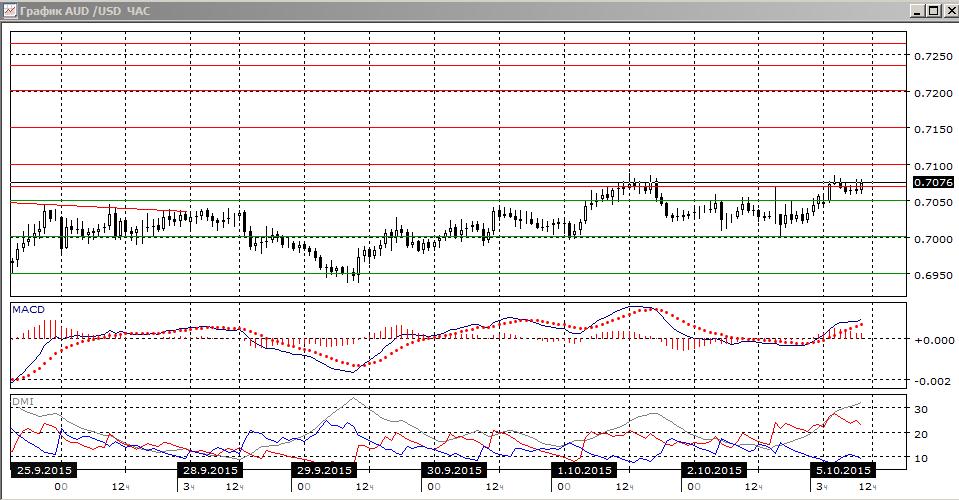Click the -0.002 MACD scale value

[x=933, y=381]
